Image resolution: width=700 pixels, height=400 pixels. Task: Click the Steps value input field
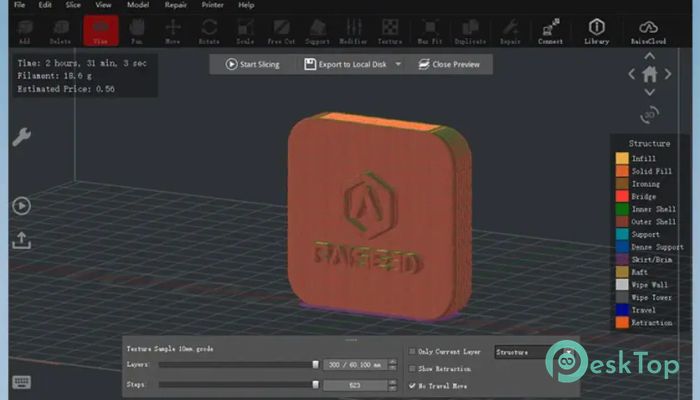[355, 385]
